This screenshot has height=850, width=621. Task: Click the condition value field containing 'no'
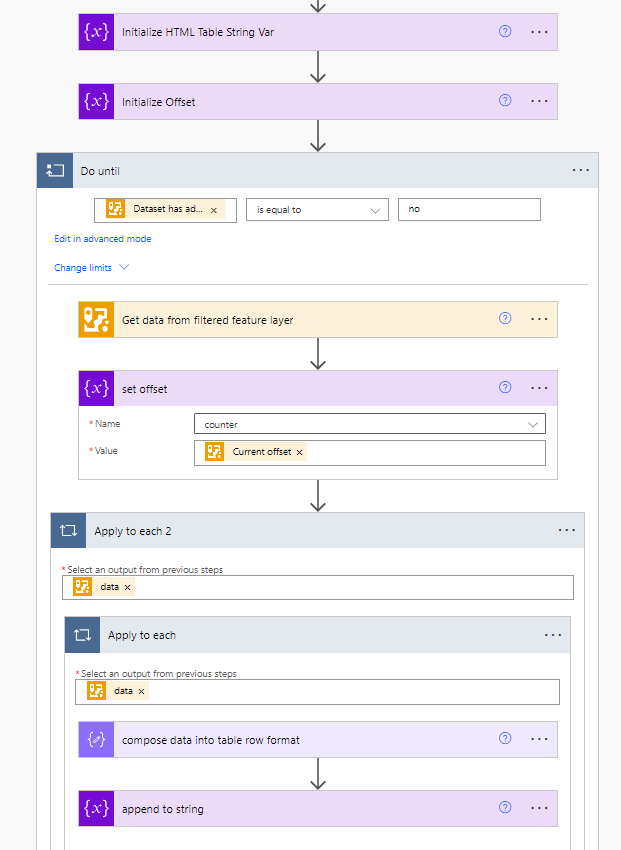pos(468,210)
